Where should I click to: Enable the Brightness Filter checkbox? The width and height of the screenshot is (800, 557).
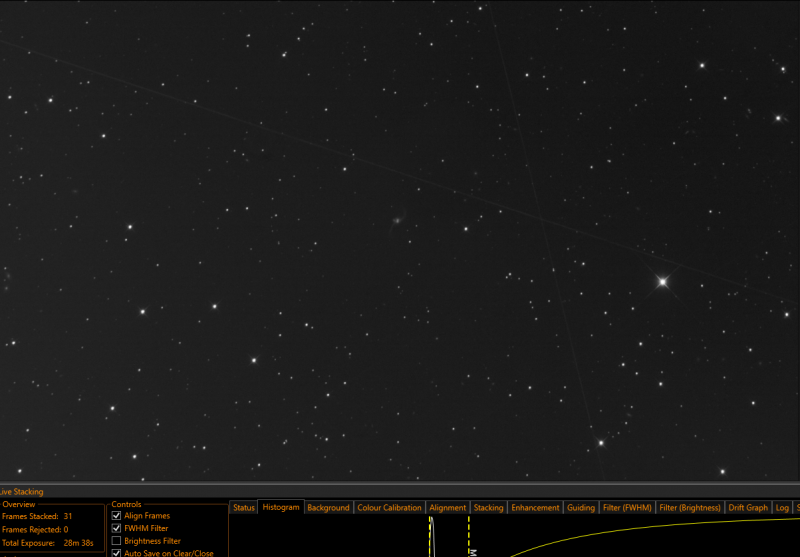[x=116, y=541]
